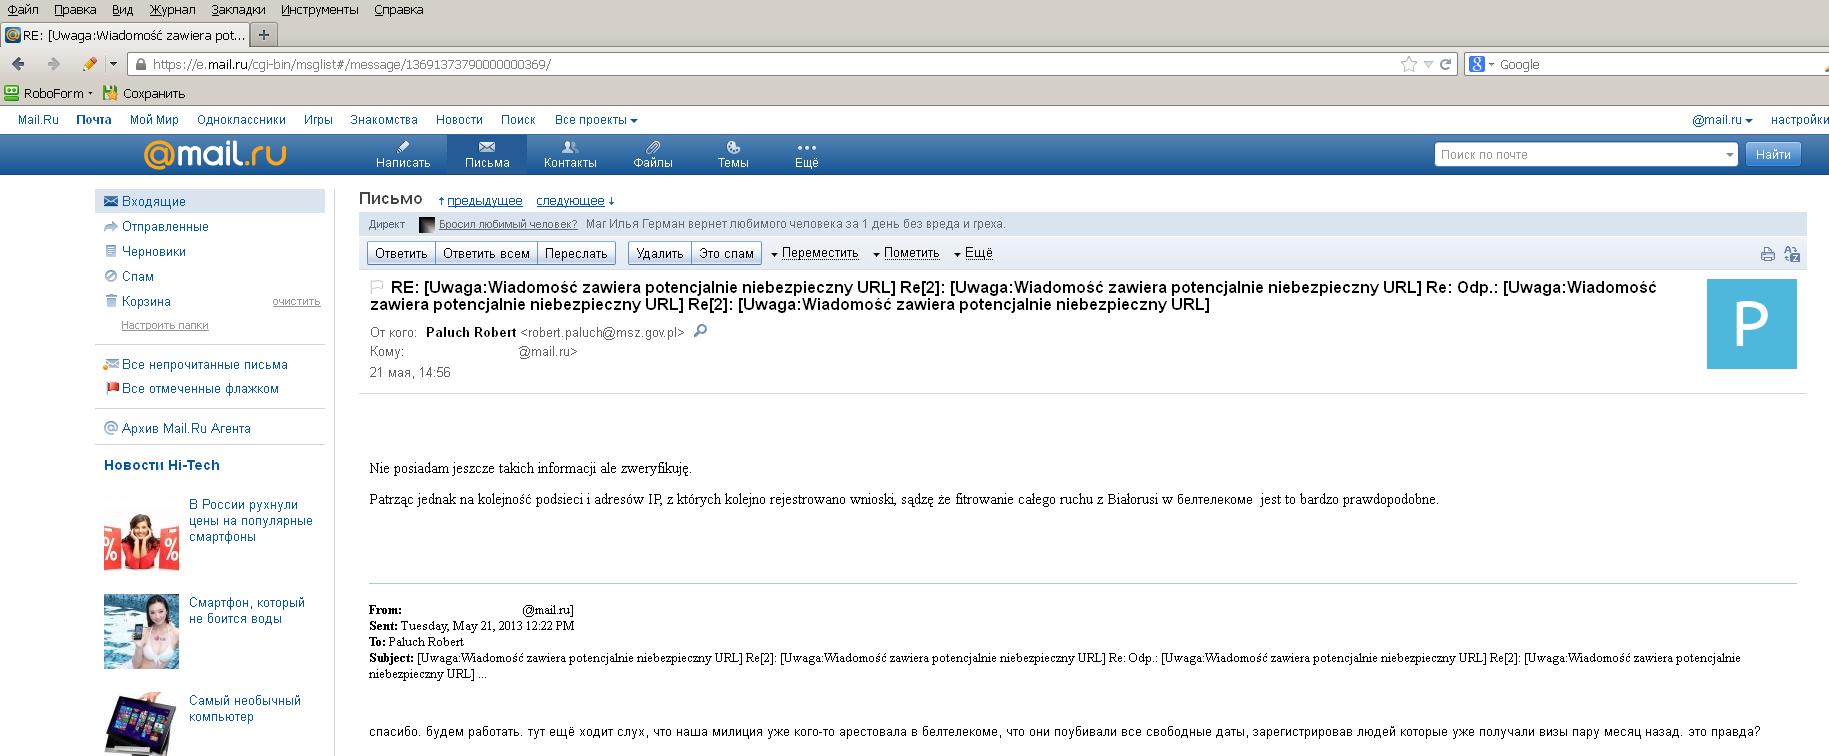Open the Корзина folder
1829x756 pixels.
pyautogui.click(x=146, y=301)
